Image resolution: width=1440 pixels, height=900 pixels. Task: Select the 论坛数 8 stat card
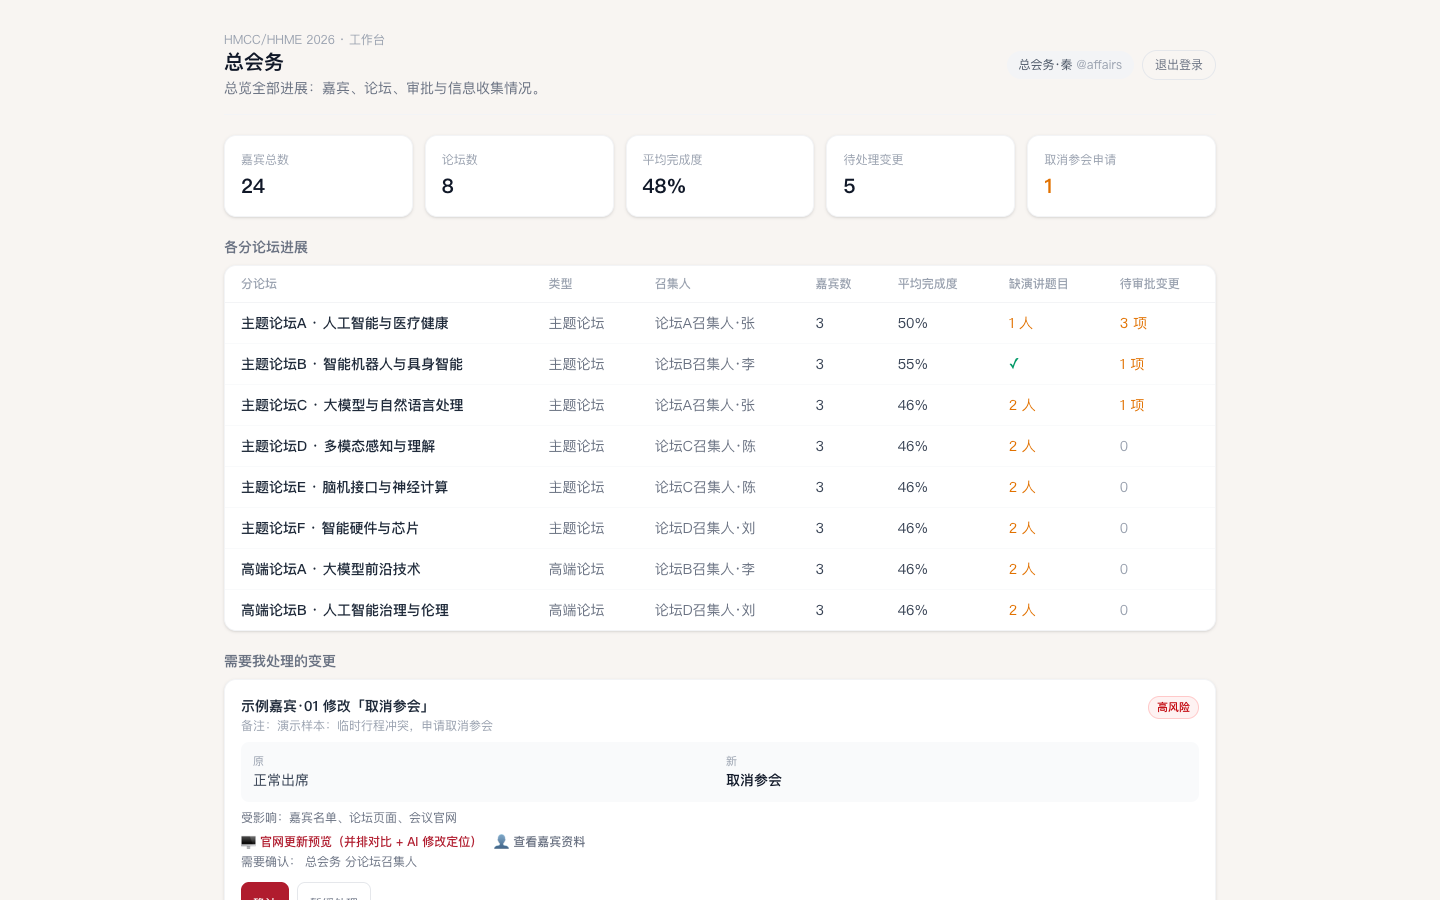coord(519,176)
